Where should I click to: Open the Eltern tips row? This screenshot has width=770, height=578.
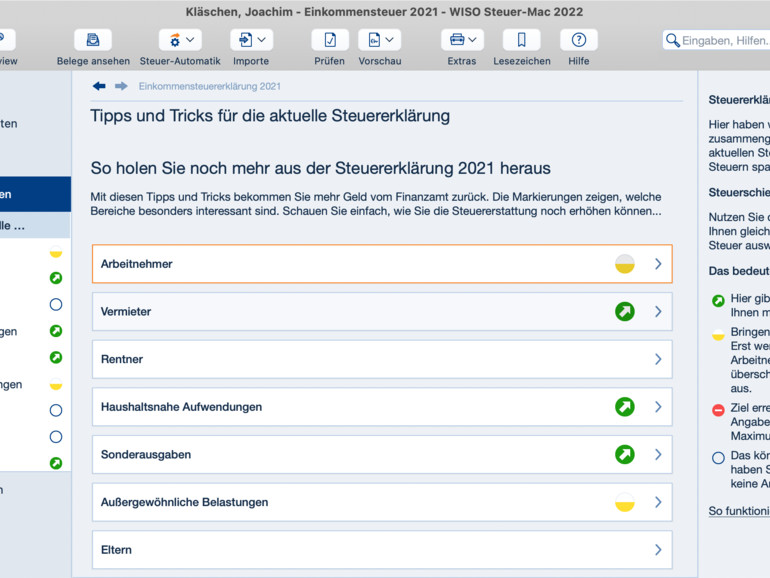382,550
